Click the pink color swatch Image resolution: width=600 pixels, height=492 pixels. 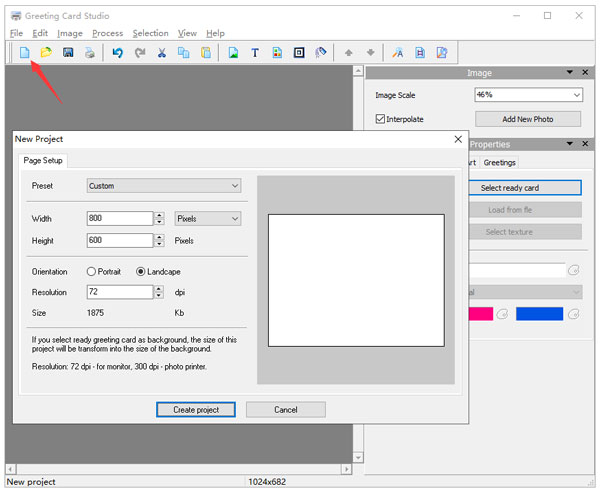479,314
